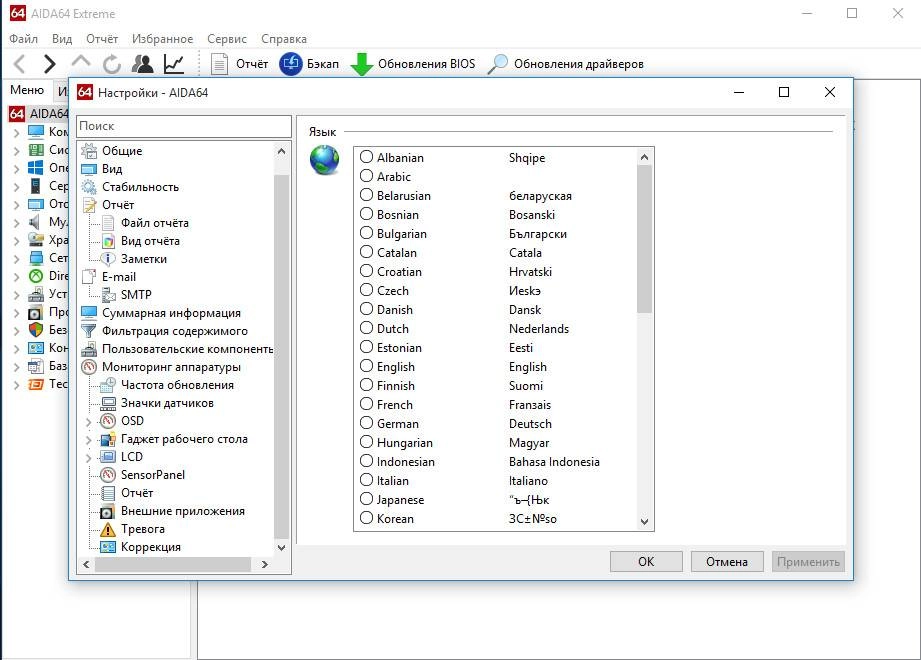The image size is (921, 660).
Task: Maximize the Настройки dialog window
Action: [784, 92]
